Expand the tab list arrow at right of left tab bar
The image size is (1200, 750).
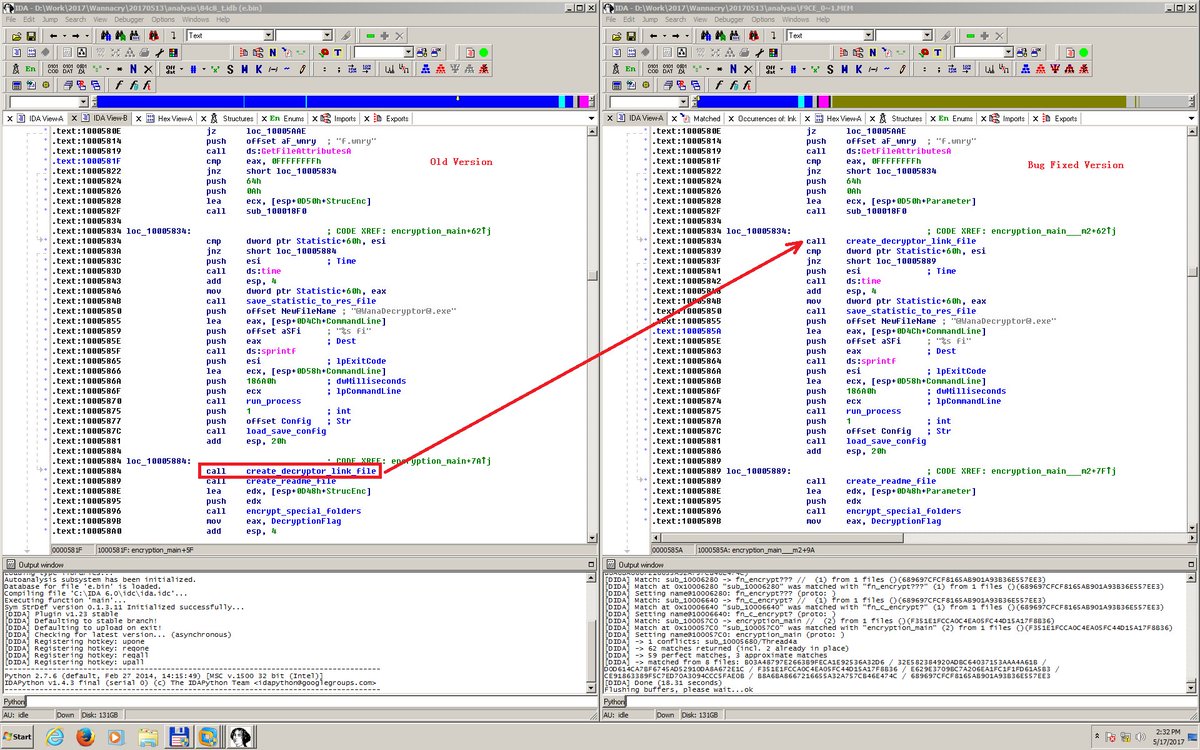coord(592,118)
